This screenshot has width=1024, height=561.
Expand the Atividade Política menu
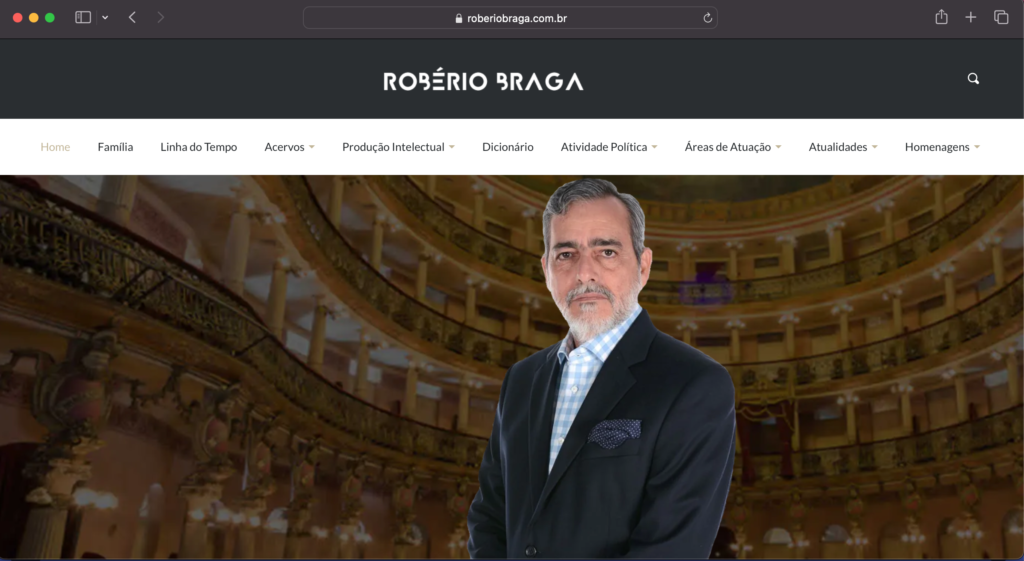pyautogui.click(x=609, y=147)
